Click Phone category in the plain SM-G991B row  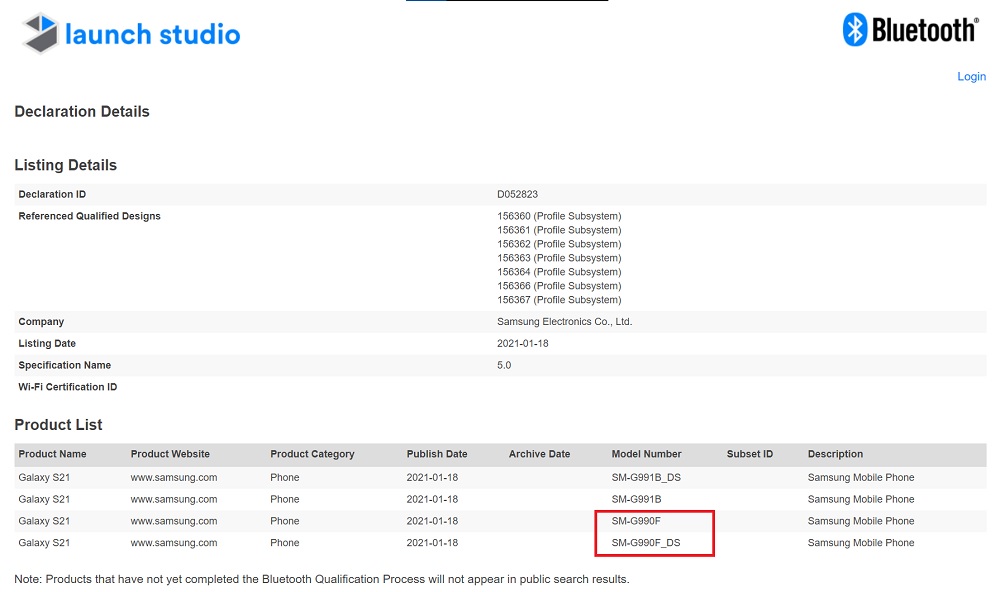[284, 500]
